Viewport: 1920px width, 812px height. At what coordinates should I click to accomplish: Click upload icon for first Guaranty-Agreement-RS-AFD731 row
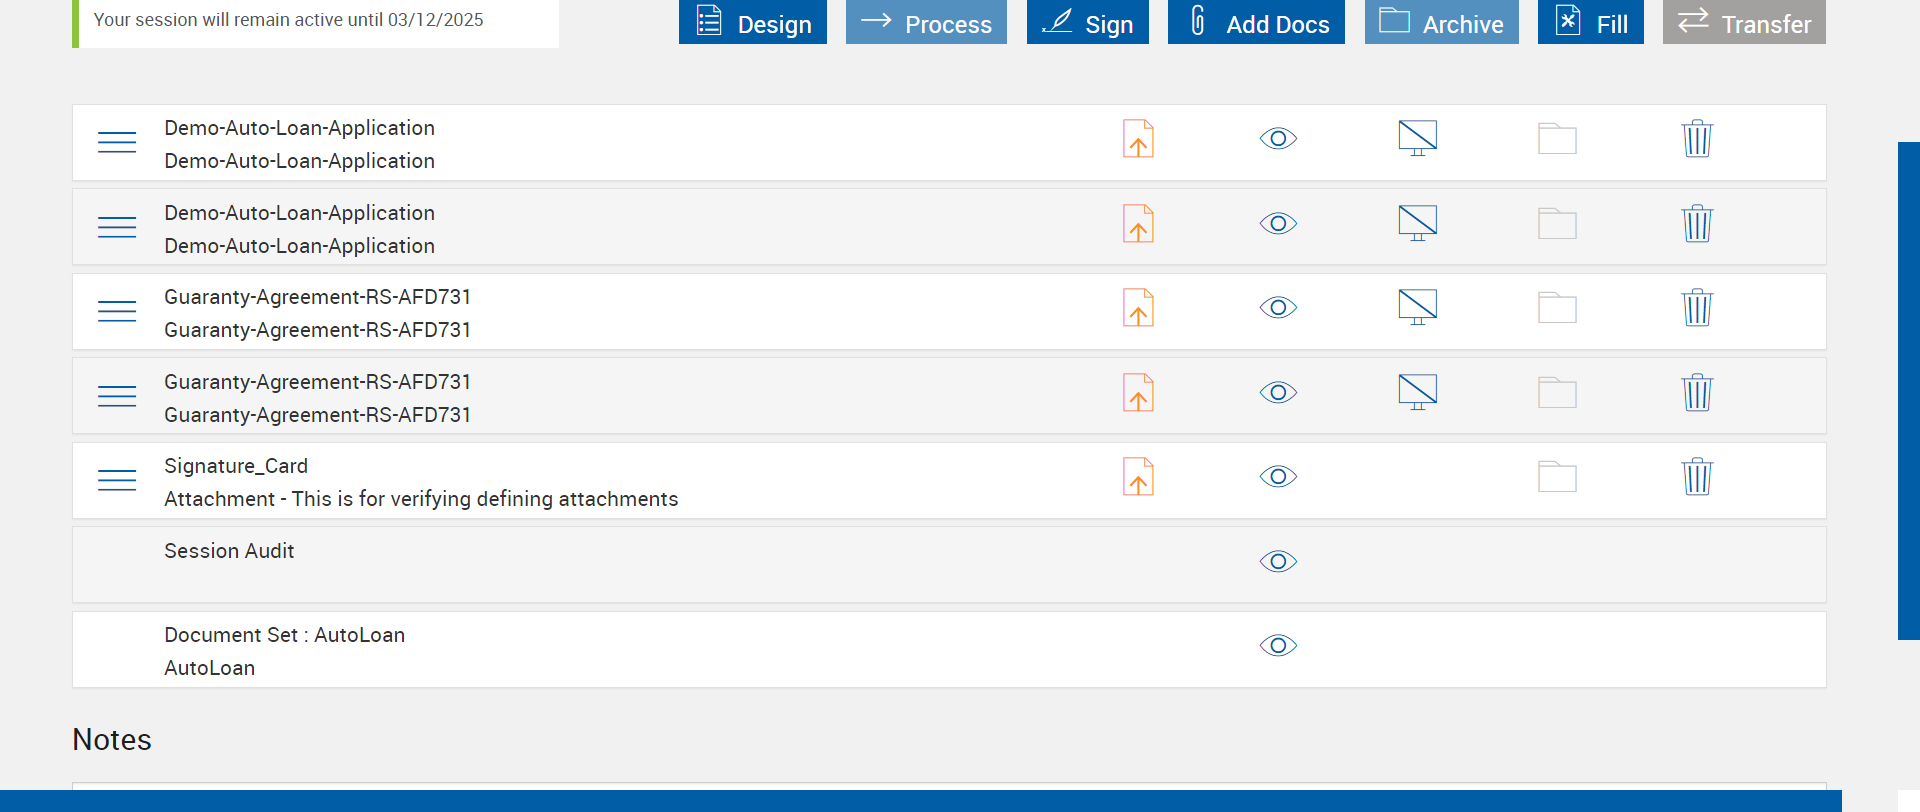(1138, 308)
